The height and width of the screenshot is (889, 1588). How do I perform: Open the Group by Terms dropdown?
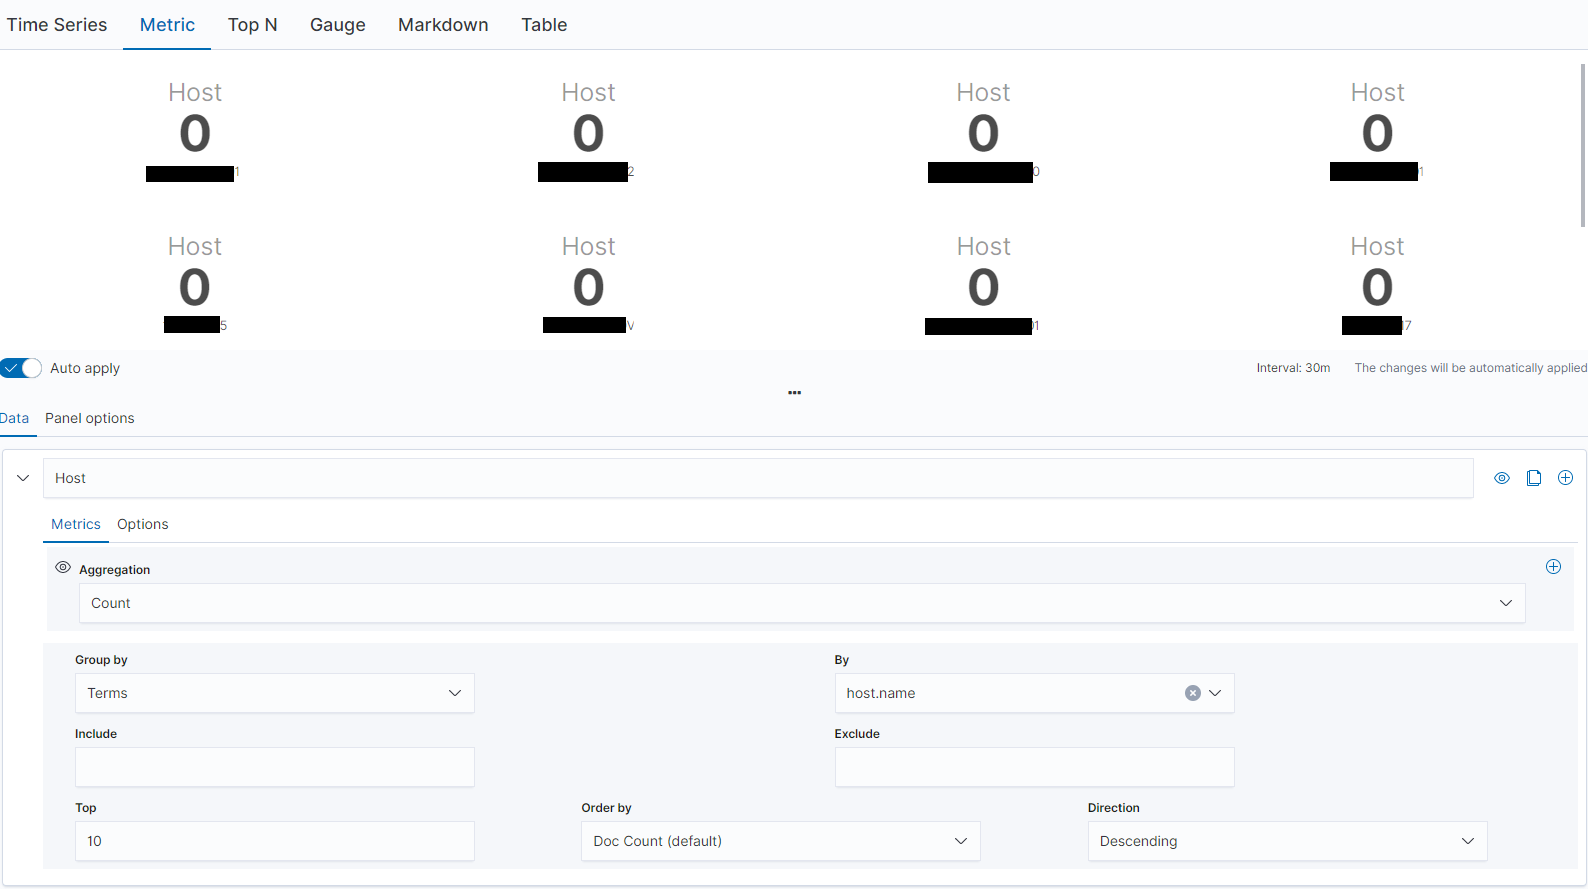(275, 693)
